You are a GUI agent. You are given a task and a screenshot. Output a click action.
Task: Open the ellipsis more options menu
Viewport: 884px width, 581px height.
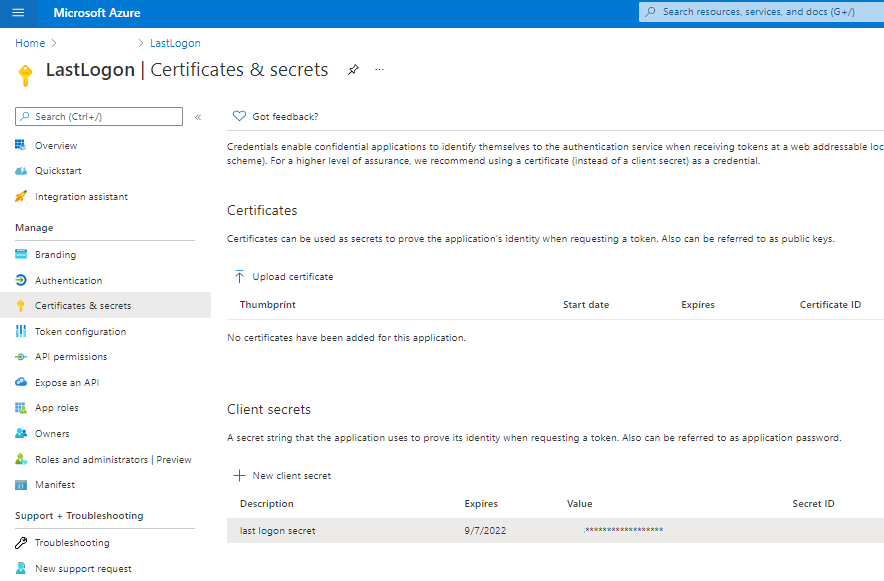click(378, 71)
